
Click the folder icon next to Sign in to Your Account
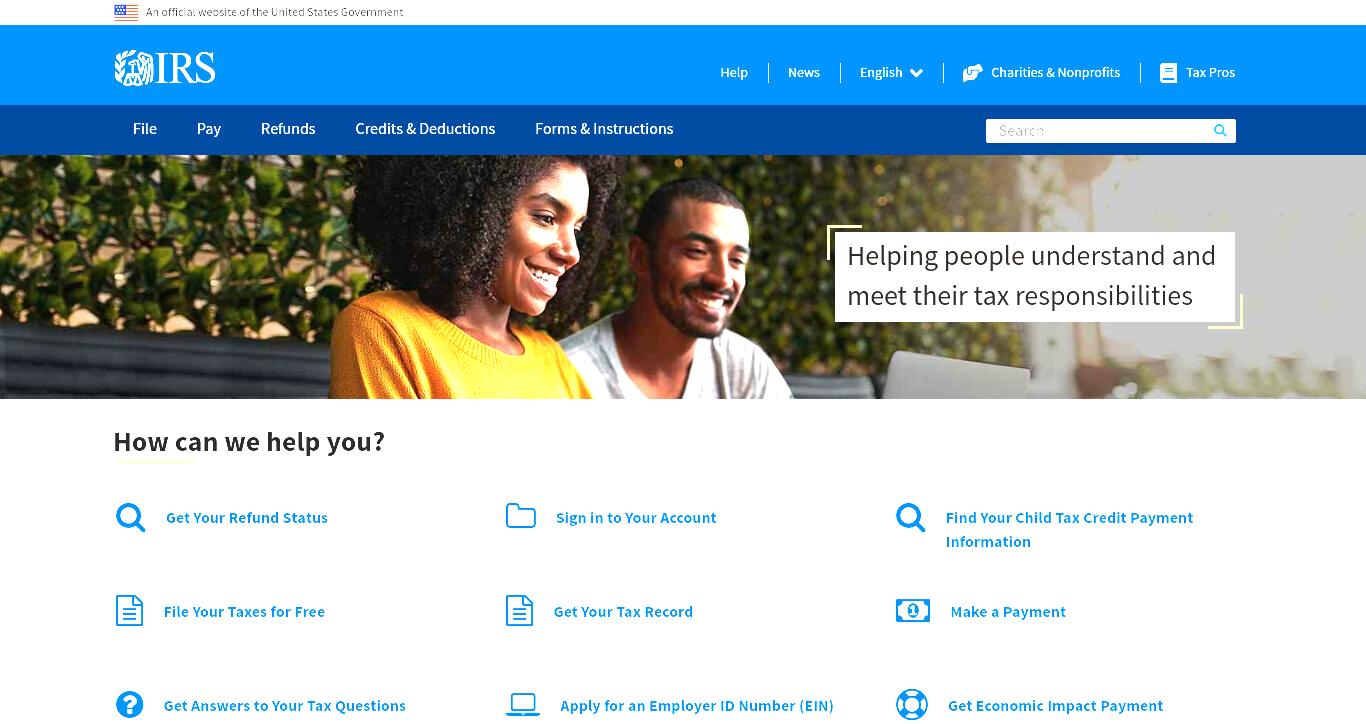pyautogui.click(x=521, y=516)
